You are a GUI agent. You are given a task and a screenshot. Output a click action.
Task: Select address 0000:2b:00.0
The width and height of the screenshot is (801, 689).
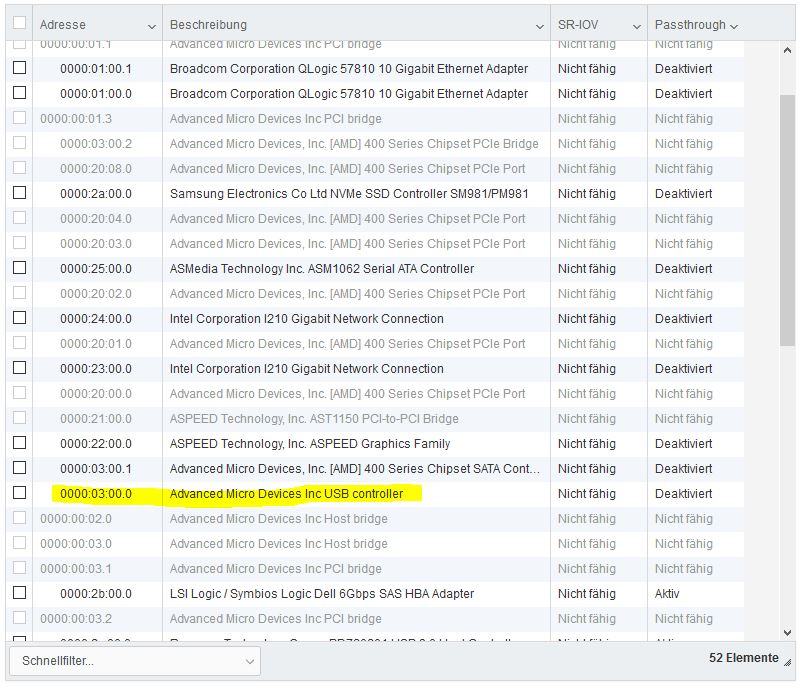(96, 593)
